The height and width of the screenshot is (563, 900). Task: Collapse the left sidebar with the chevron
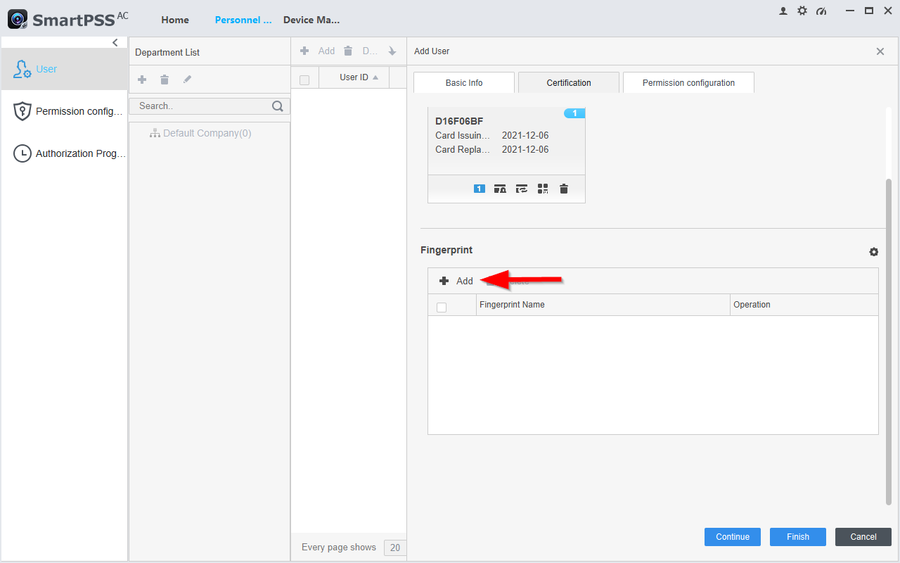click(115, 43)
